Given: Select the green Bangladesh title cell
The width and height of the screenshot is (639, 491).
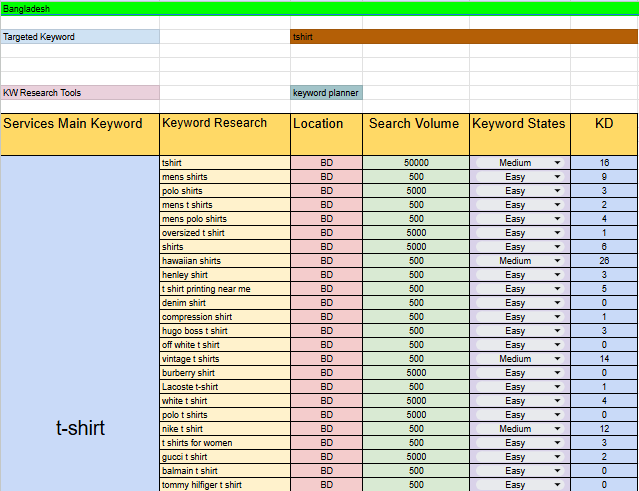Looking at the screenshot, I should coord(319,8).
